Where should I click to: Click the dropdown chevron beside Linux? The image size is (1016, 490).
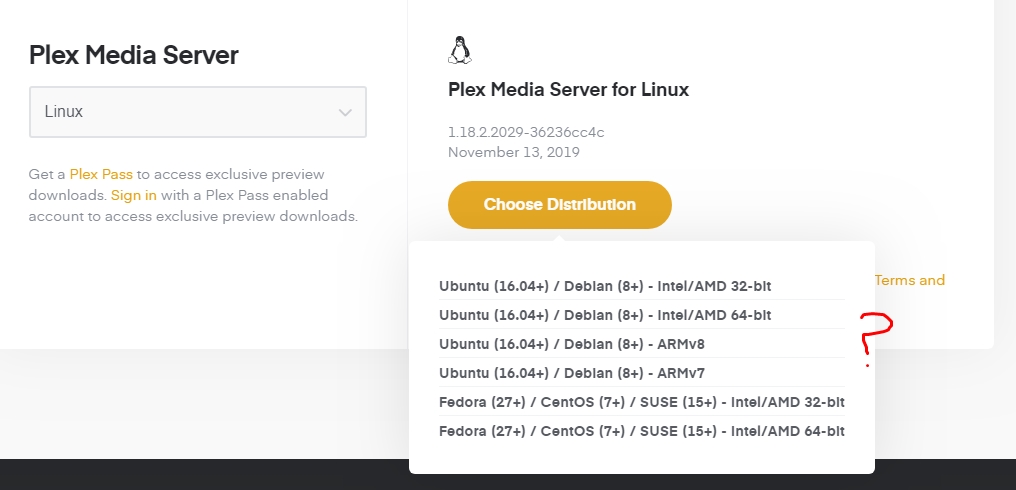click(x=345, y=112)
